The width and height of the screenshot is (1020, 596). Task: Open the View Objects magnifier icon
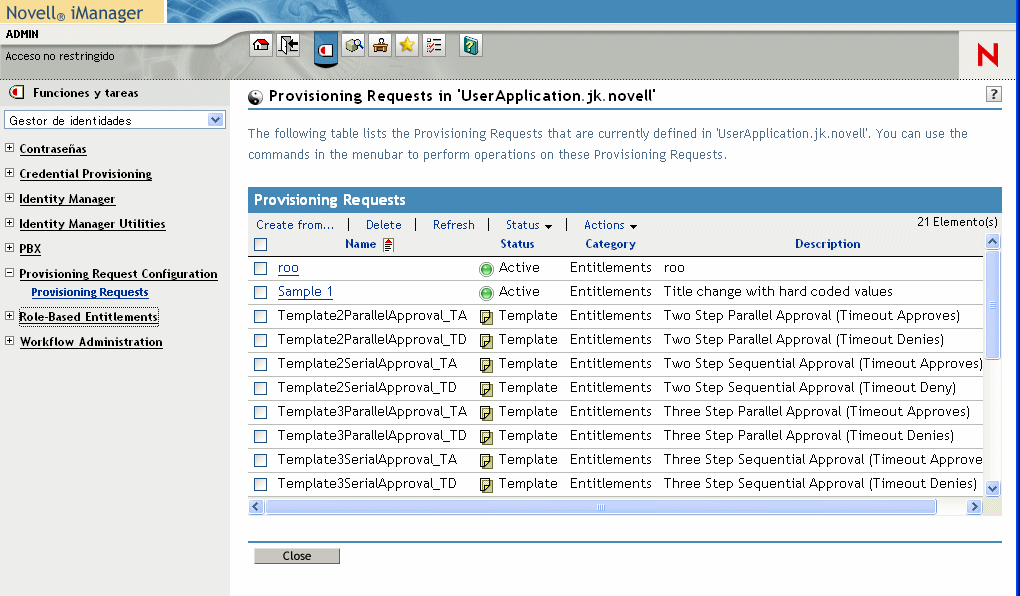(x=353, y=46)
